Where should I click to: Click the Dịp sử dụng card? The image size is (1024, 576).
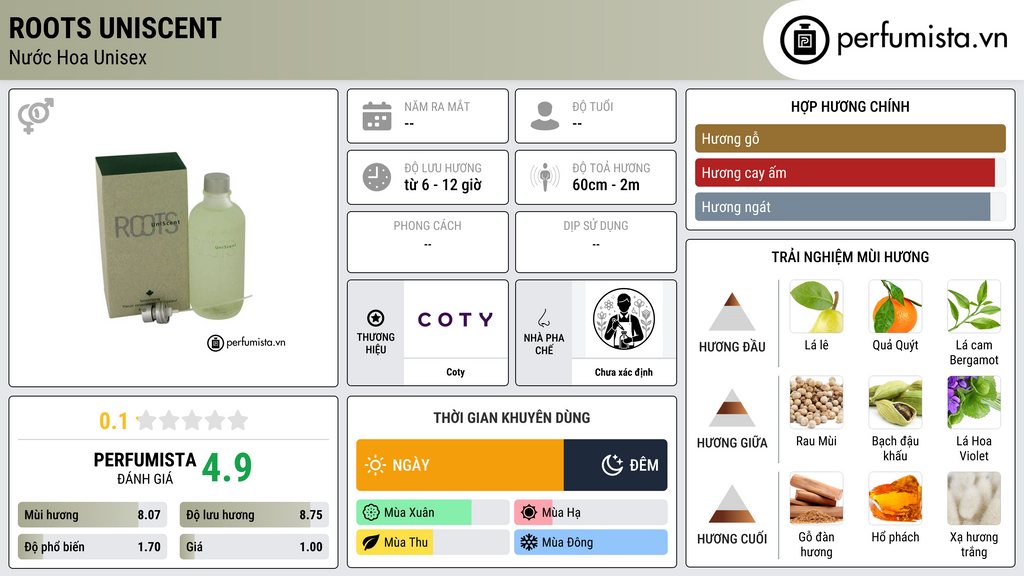click(596, 242)
